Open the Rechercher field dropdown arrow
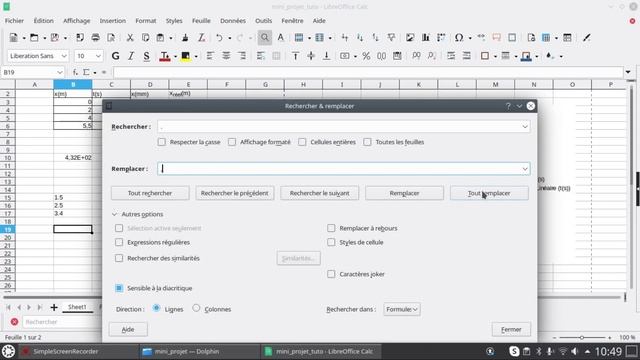The width and height of the screenshot is (640, 360). 525,127
